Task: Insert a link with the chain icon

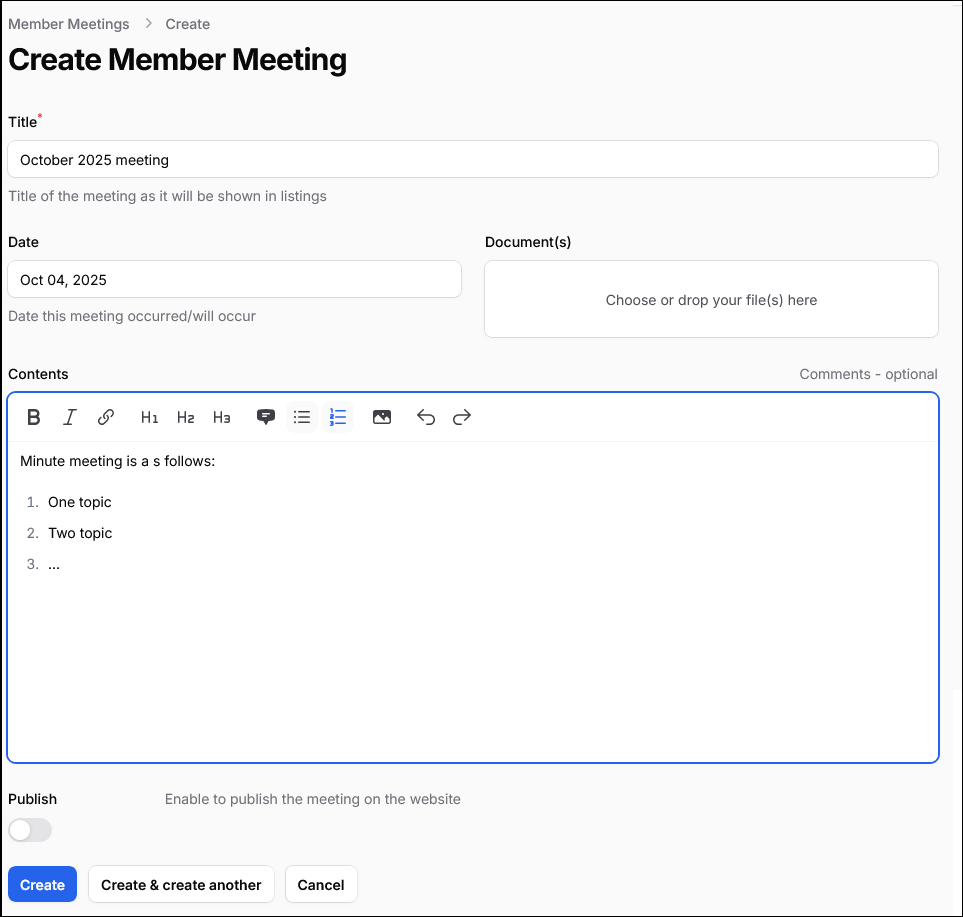Action: coord(106,417)
